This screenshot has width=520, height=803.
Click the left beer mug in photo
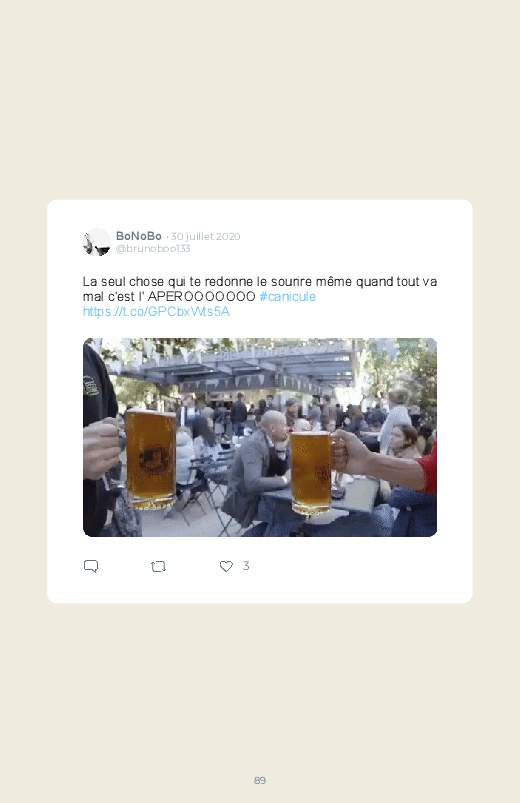(x=151, y=459)
